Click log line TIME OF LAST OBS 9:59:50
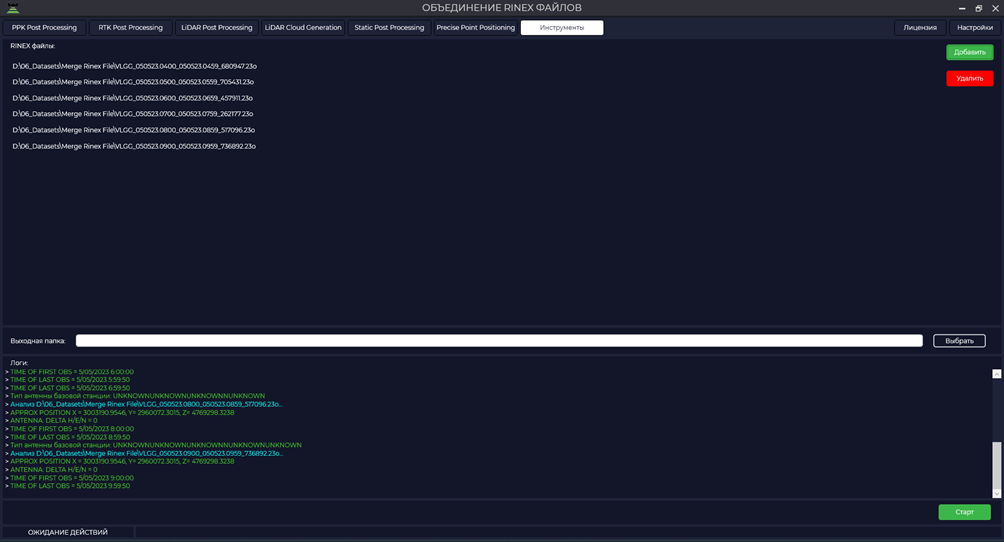Image resolution: width=1004 pixels, height=542 pixels. (x=70, y=486)
